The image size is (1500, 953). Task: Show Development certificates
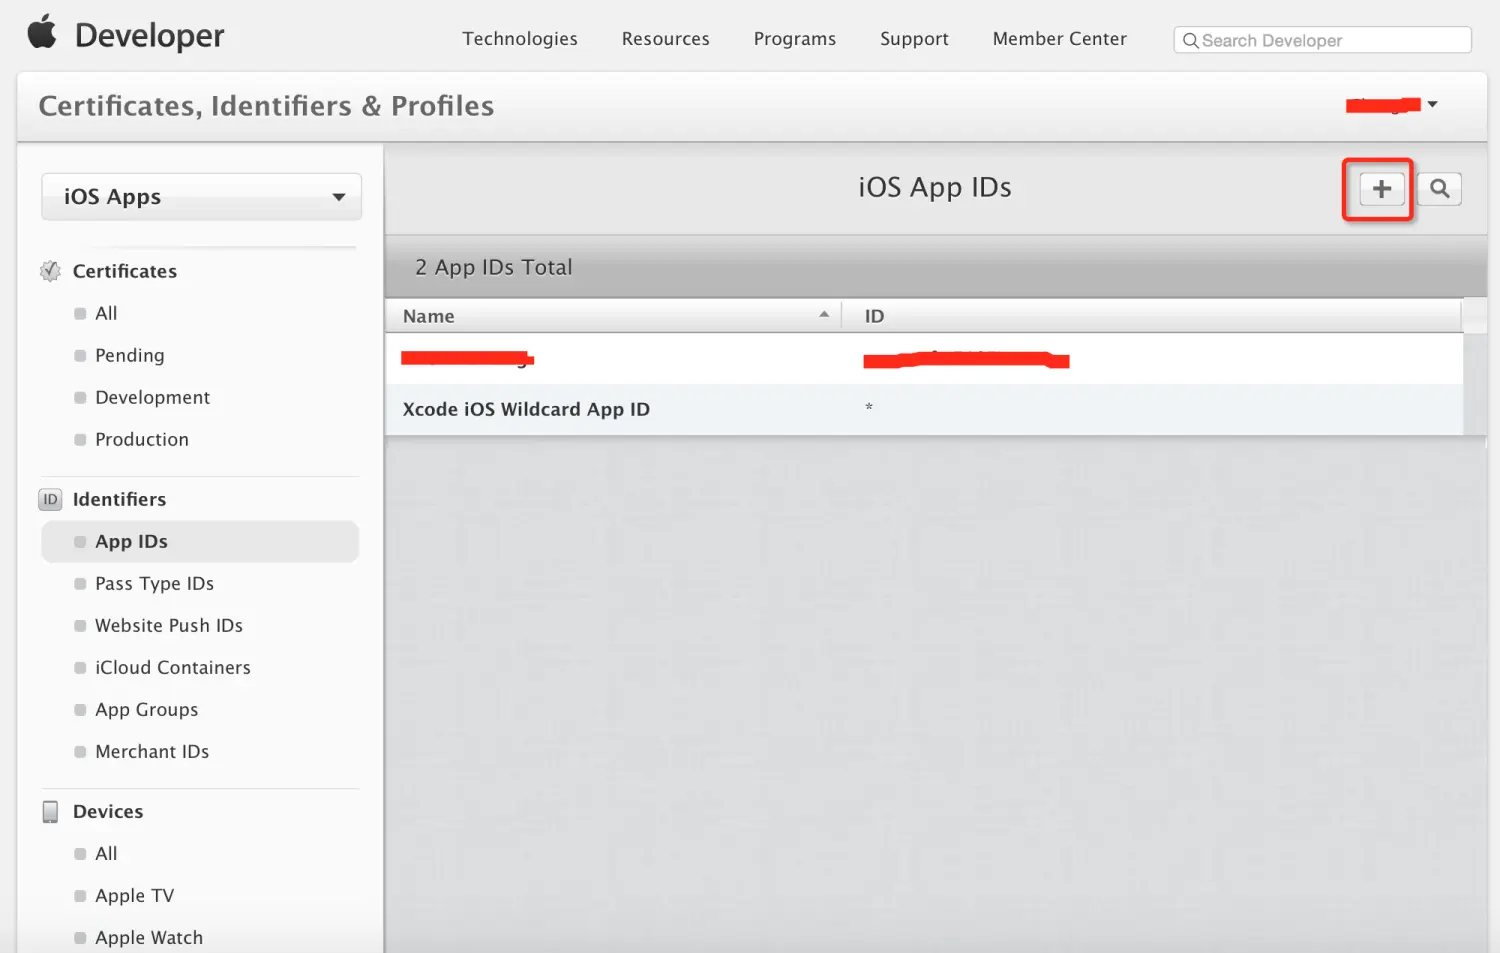pyautogui.click(x=152, y=397)
